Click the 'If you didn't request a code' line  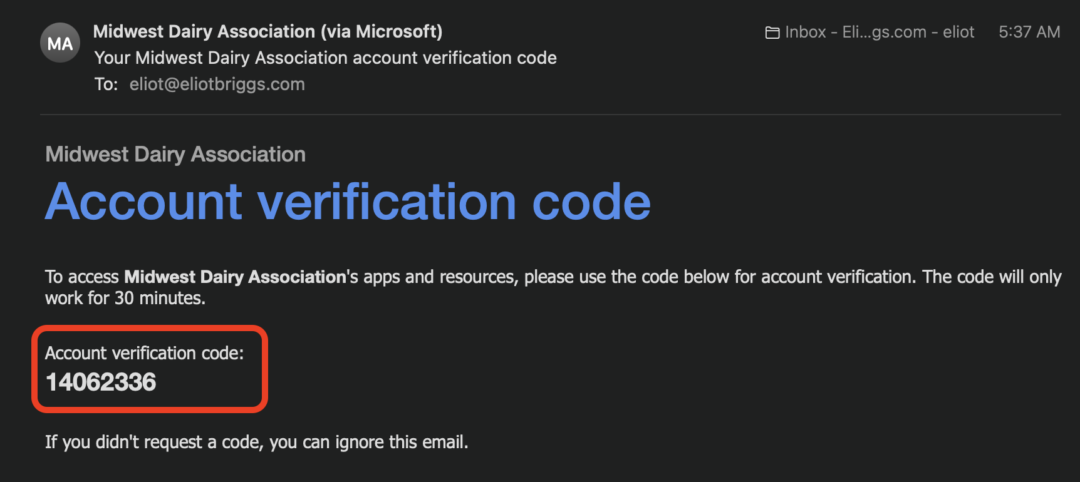click(x=256, y=442)
